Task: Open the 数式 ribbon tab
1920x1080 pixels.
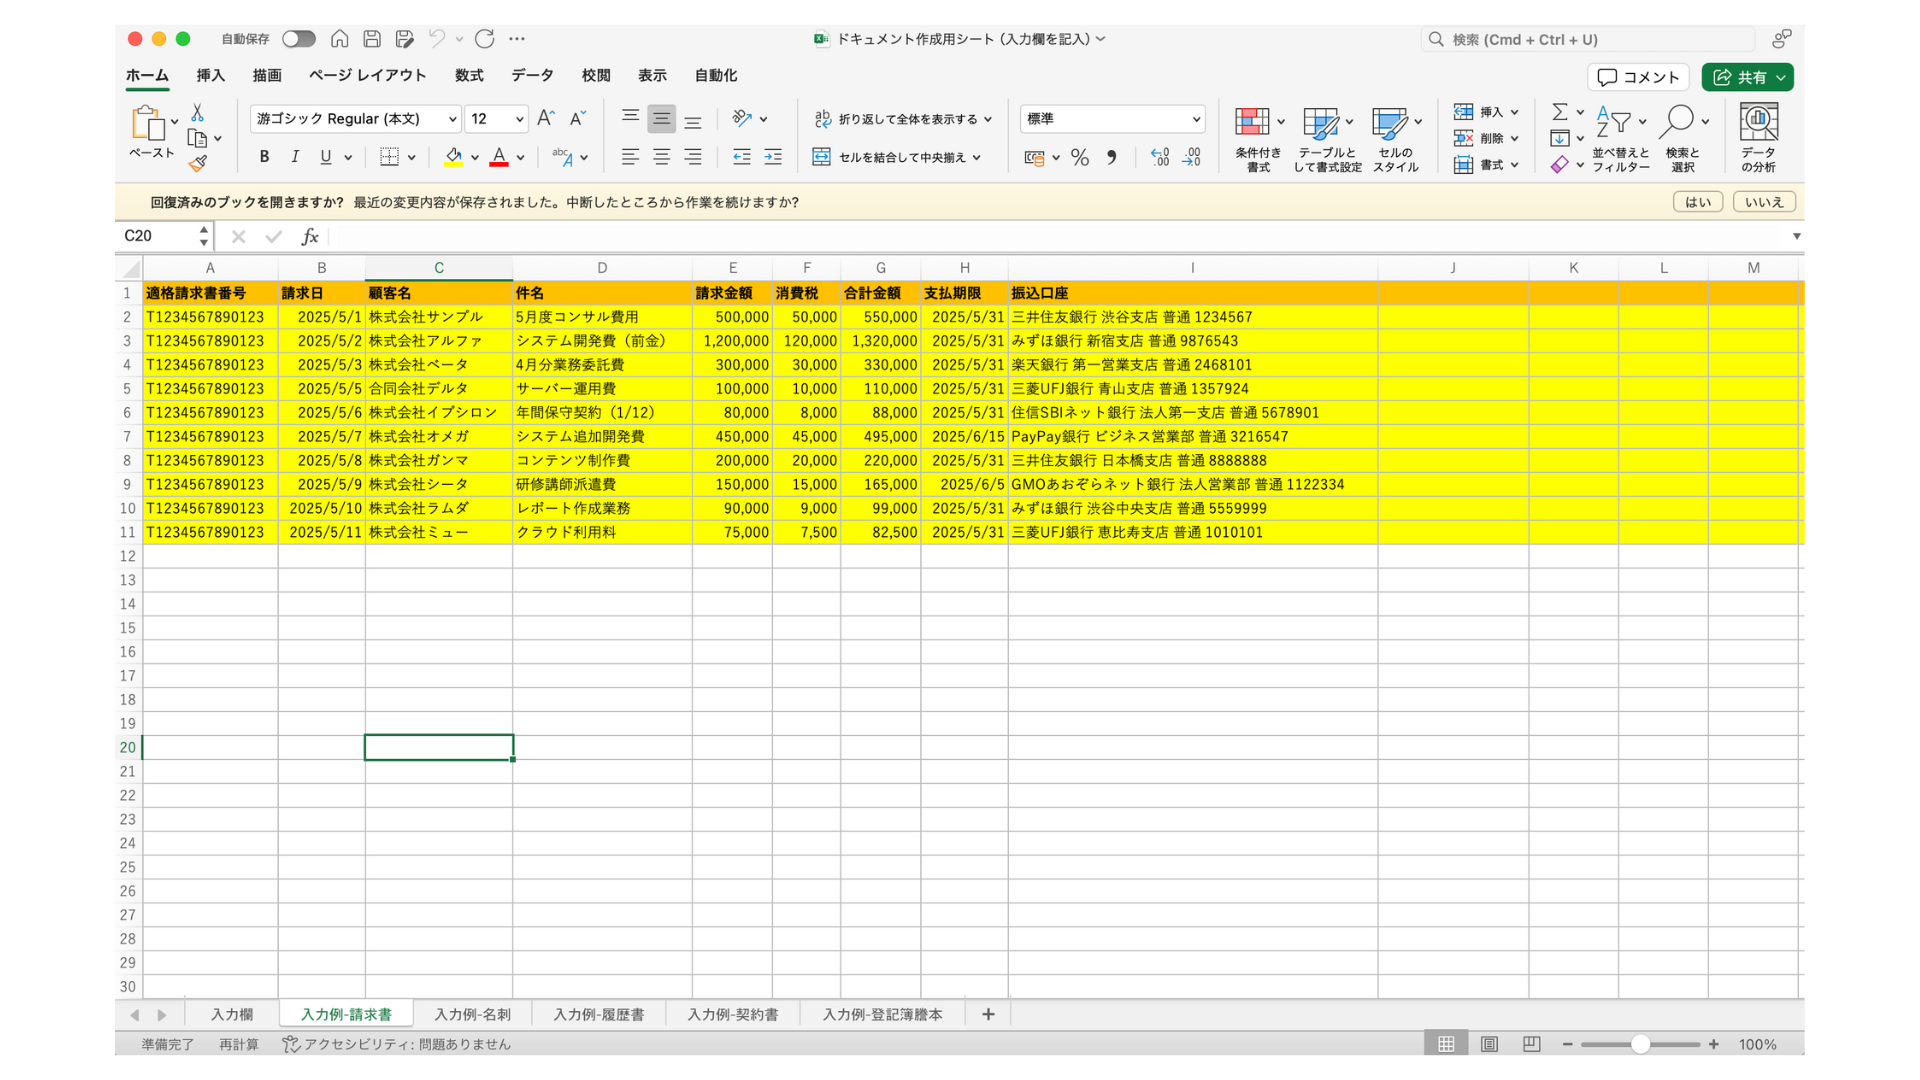Action: pyautogui.click(x=468, y=76)
